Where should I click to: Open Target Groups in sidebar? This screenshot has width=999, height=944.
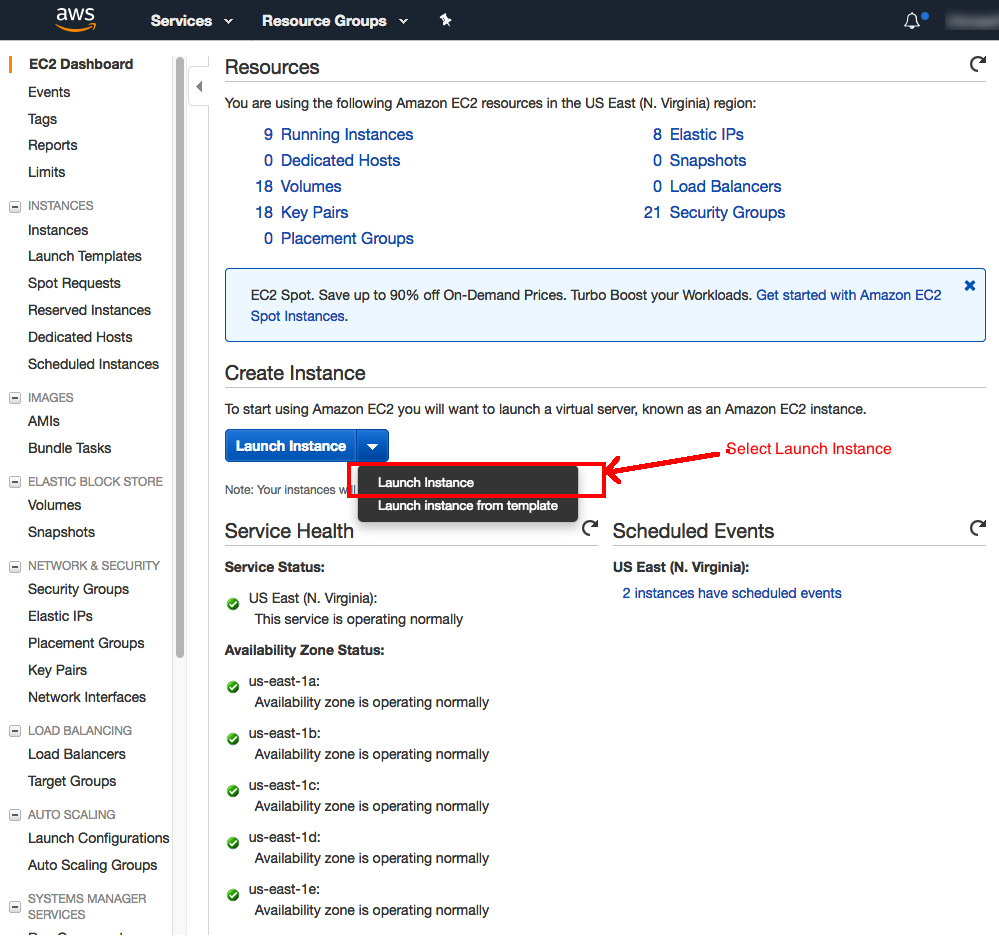coord(72,781)
